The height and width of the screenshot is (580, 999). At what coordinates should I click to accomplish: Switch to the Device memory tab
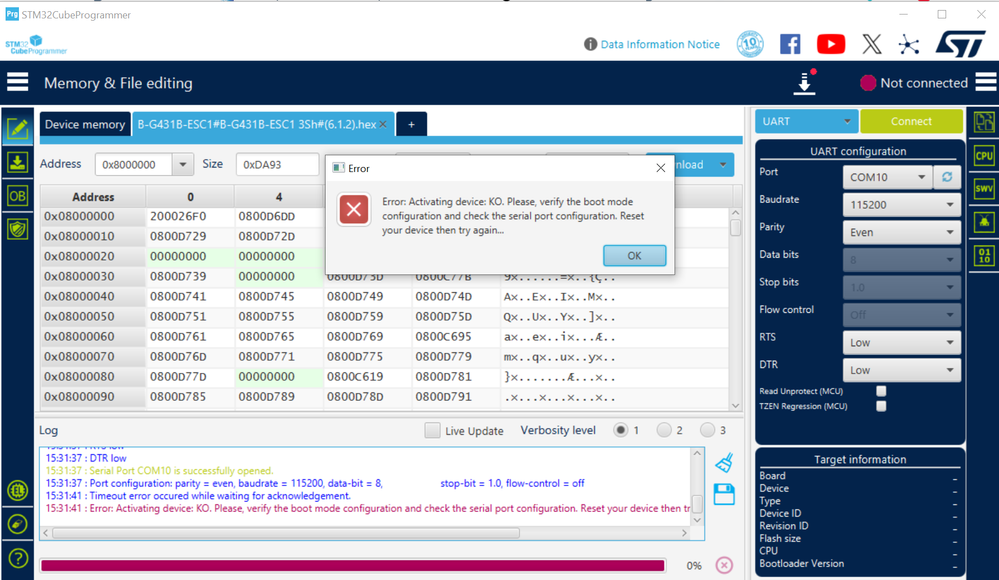pyautogui.click(x=85, y=124)
